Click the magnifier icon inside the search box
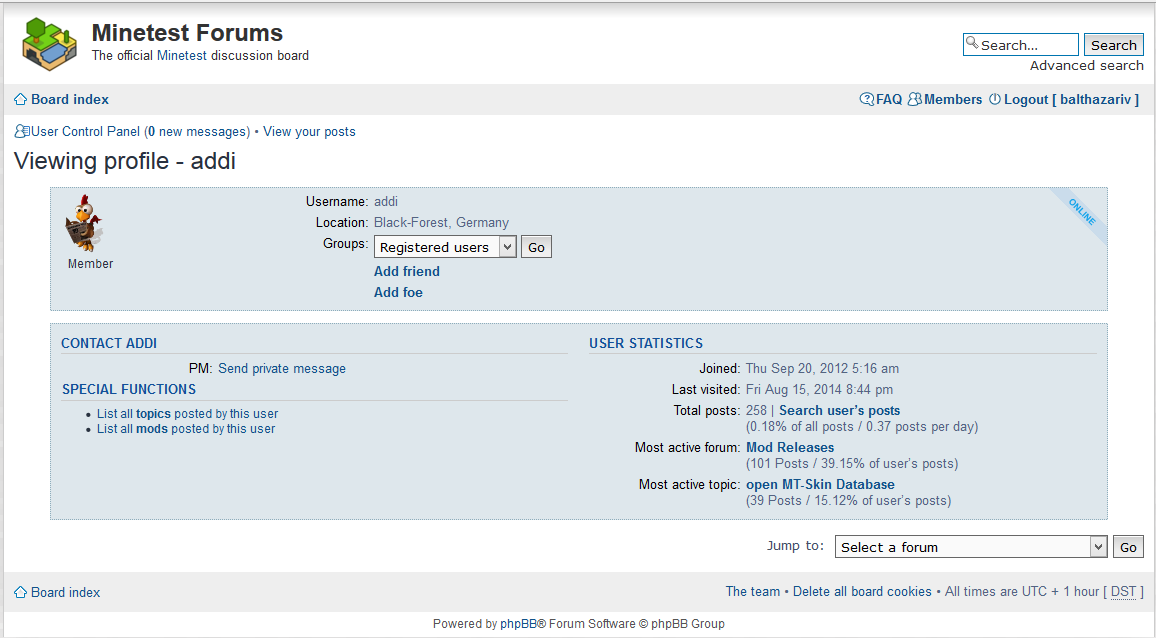 pos(971,44)
